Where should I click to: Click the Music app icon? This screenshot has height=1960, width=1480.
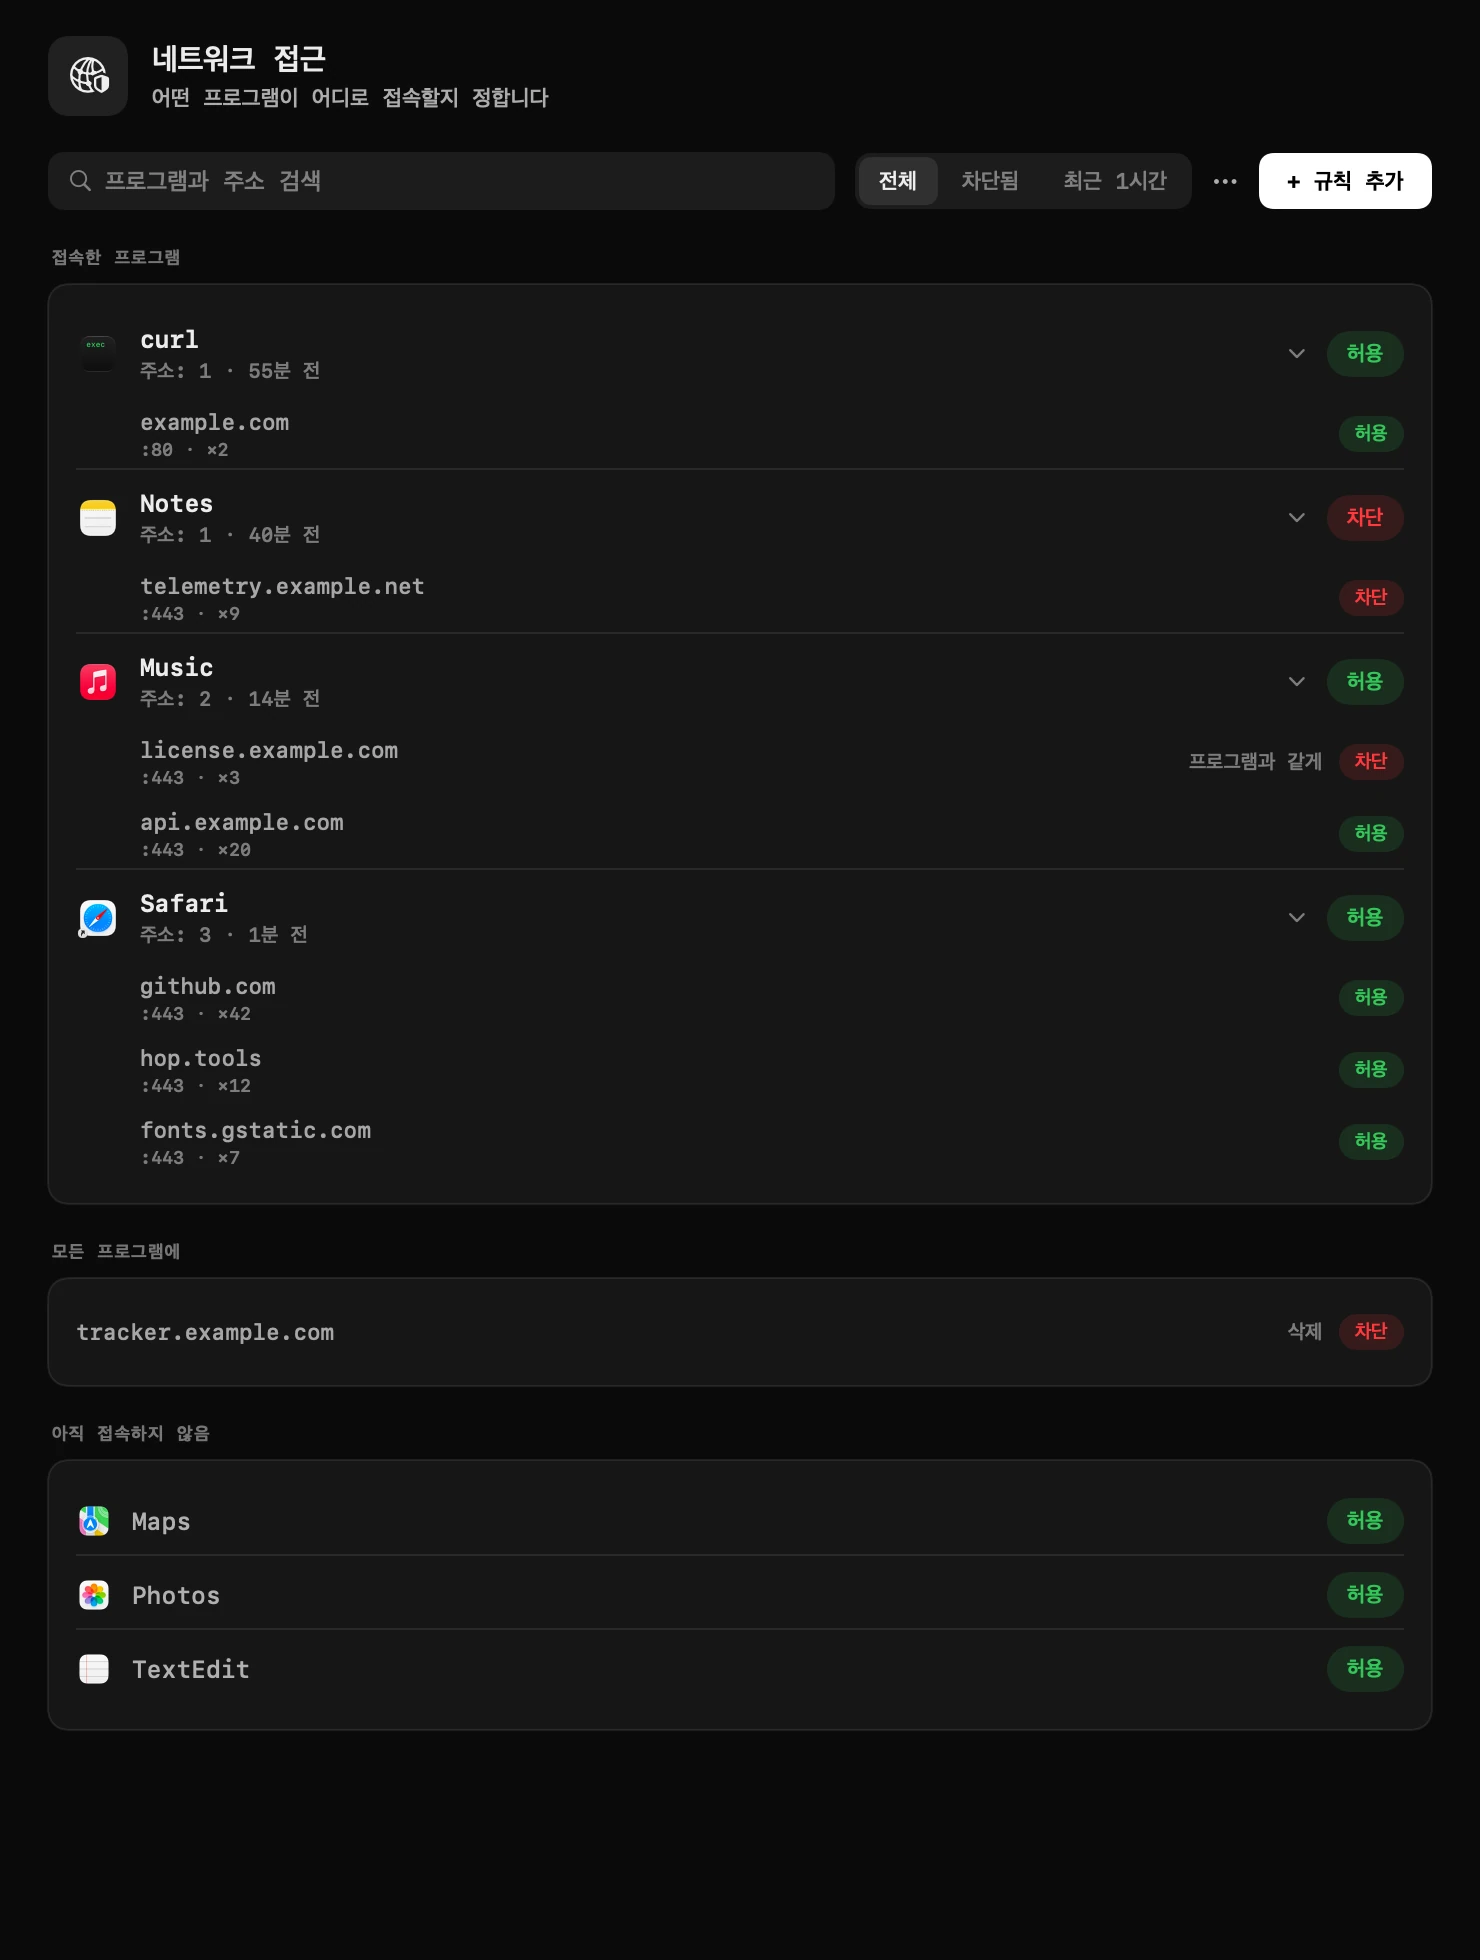point(97,682)
